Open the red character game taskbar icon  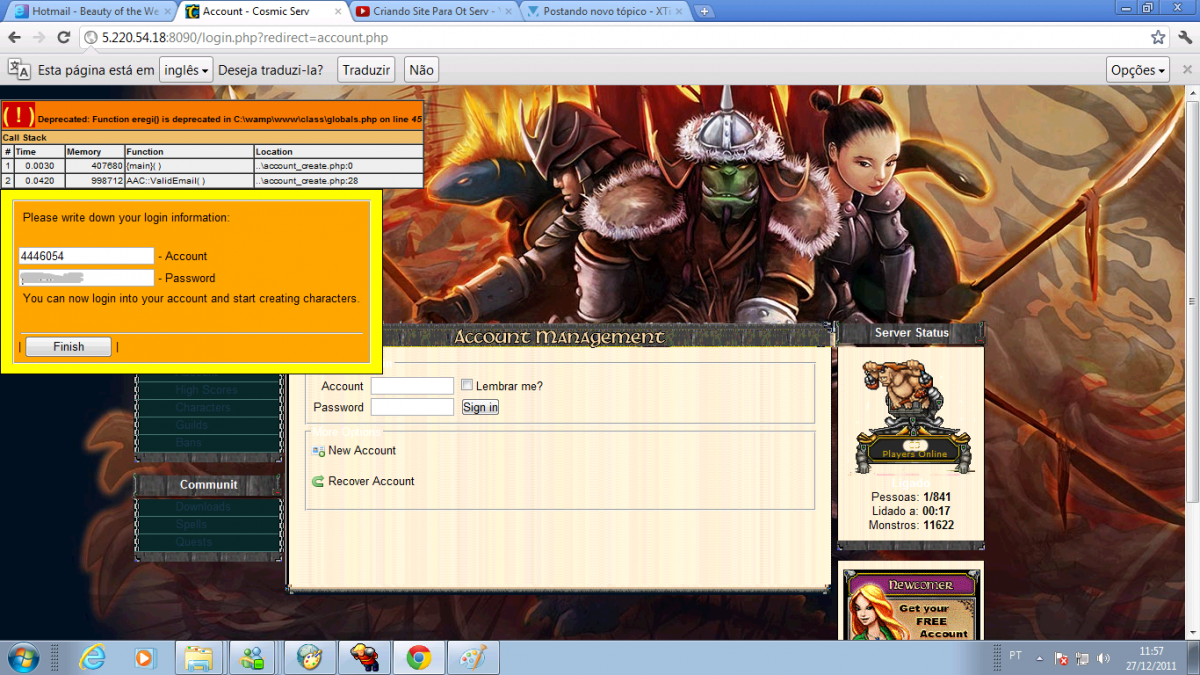click(364, 657)
